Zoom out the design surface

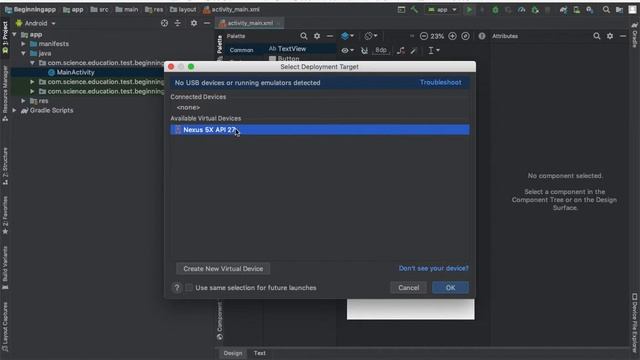pyautogui.click(x=424, y=36)
